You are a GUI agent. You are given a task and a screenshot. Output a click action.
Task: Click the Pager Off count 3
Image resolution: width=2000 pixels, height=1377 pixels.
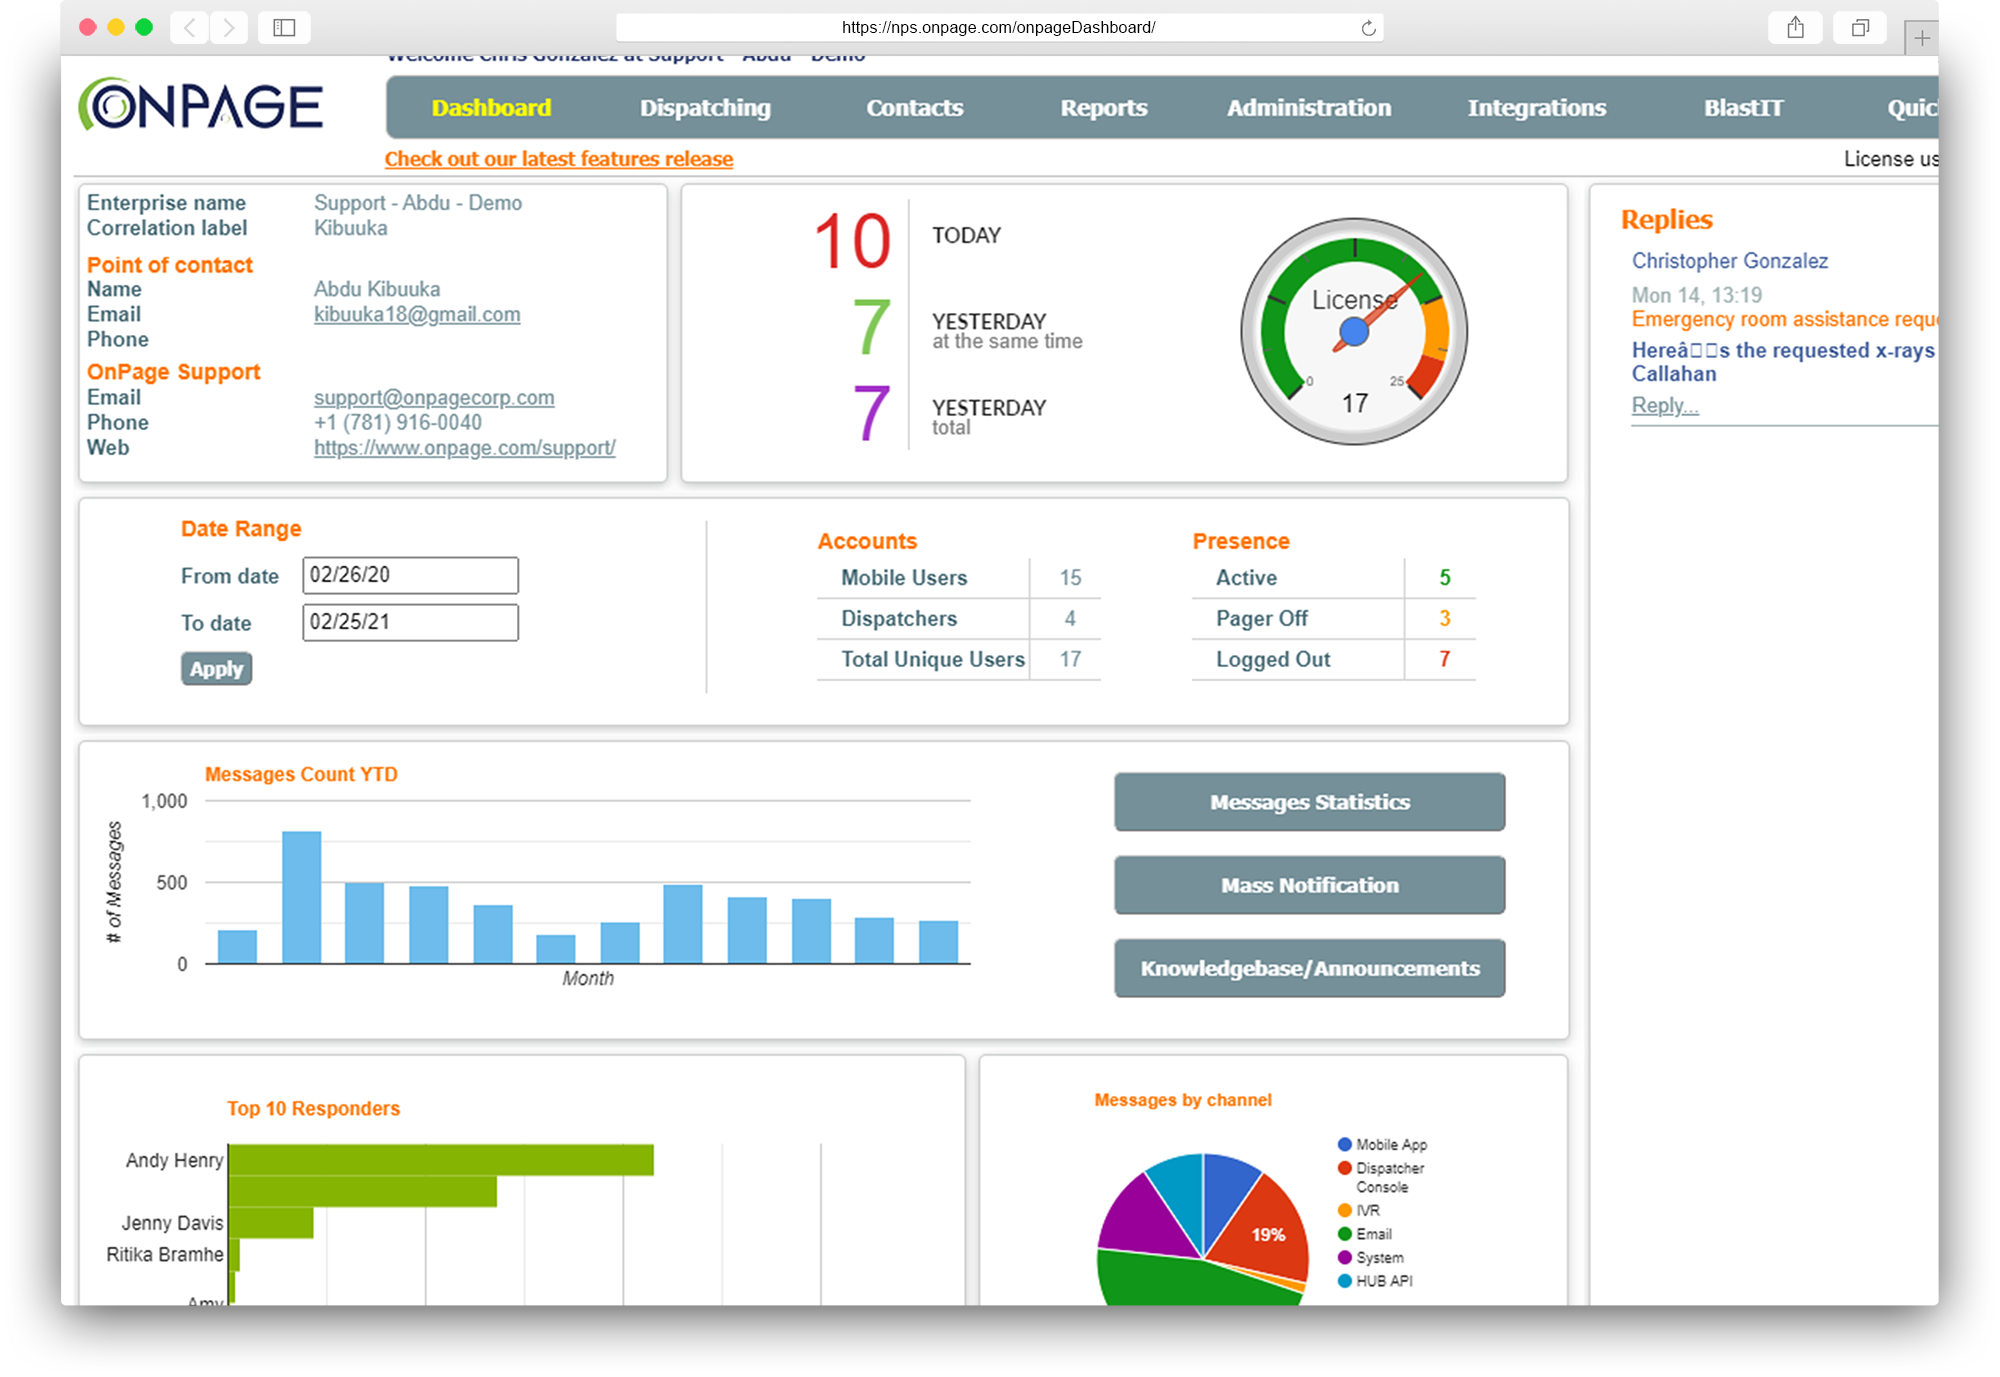pyautogui.click(x=1444, y=619)
